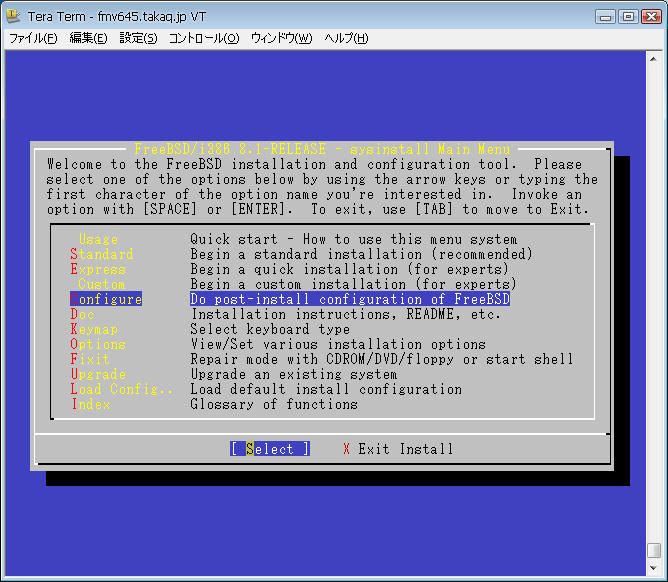Pick the Express installation entry

point(98,270)
